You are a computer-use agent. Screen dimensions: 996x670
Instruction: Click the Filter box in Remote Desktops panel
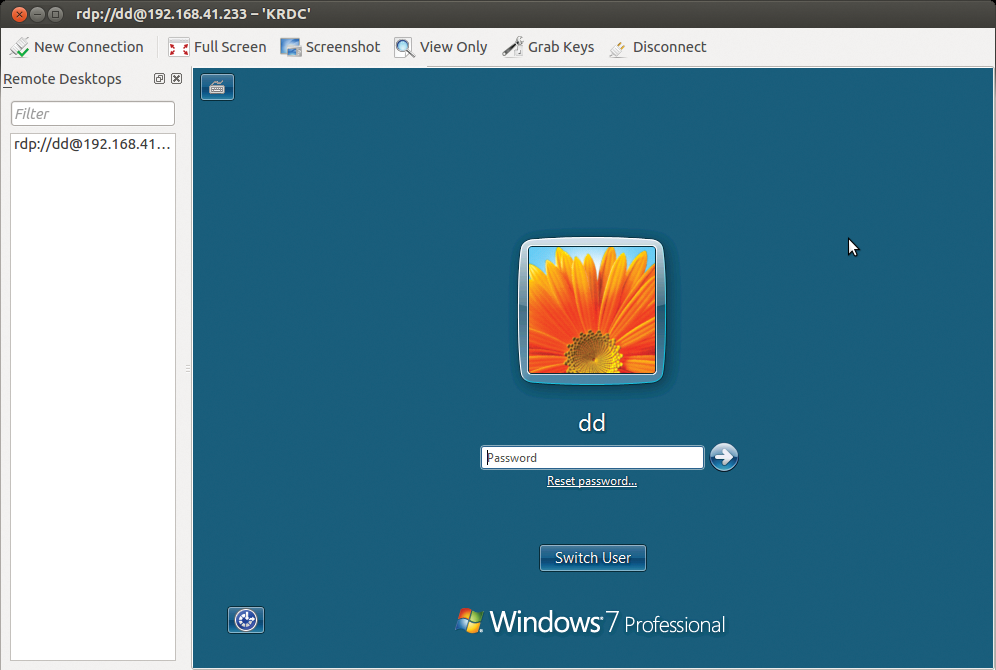[92, 113]
